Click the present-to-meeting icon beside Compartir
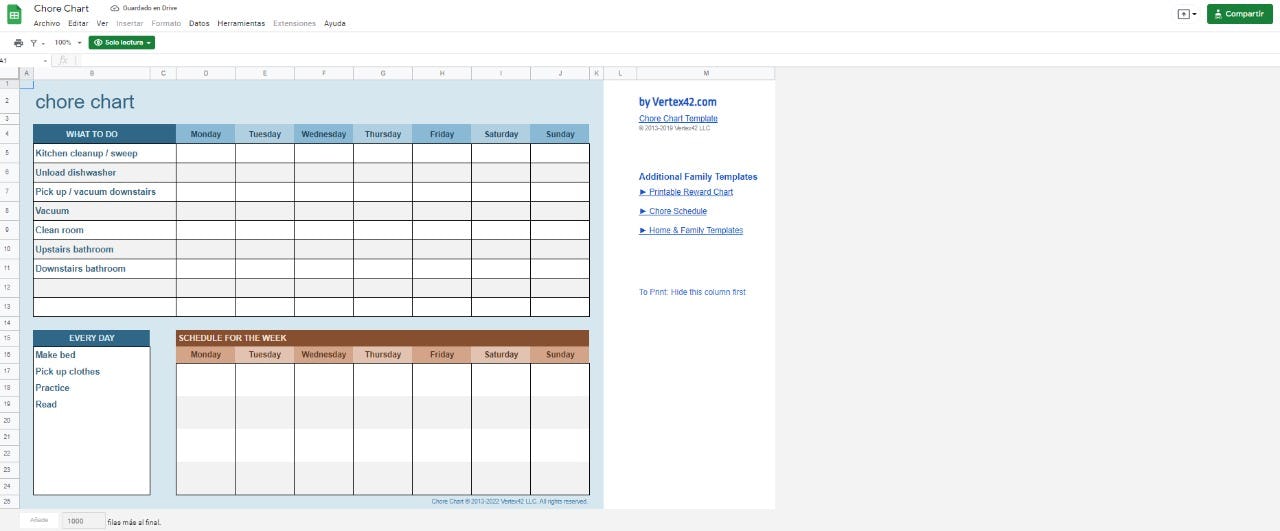 pos(1187,14)
